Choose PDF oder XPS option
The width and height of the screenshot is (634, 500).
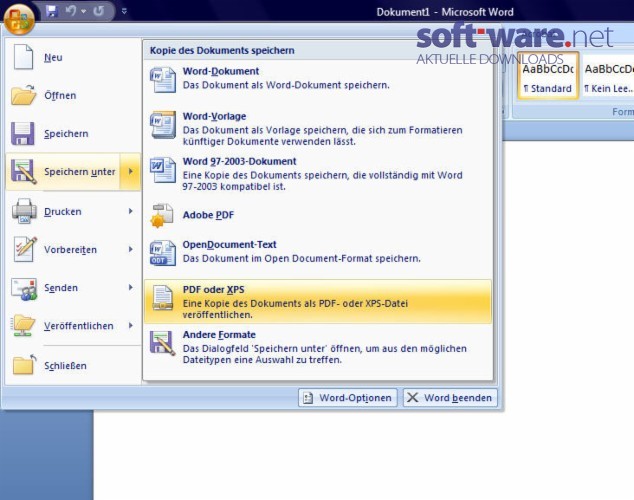coord(318,302)
